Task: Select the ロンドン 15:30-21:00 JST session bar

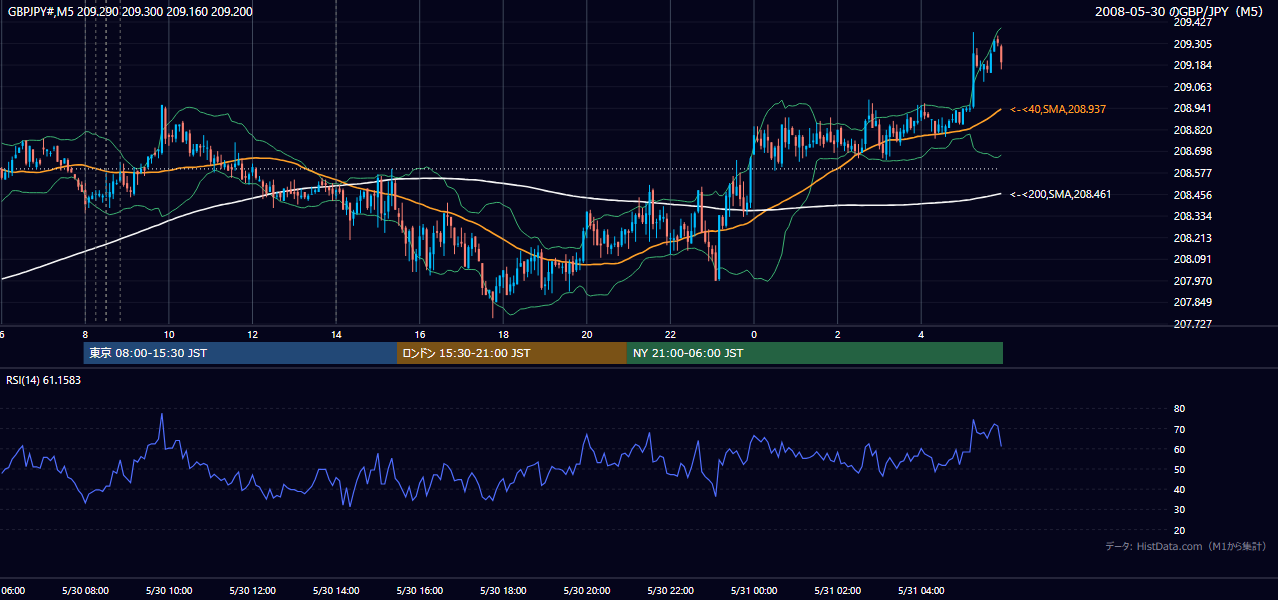Action: click(512, 353)
